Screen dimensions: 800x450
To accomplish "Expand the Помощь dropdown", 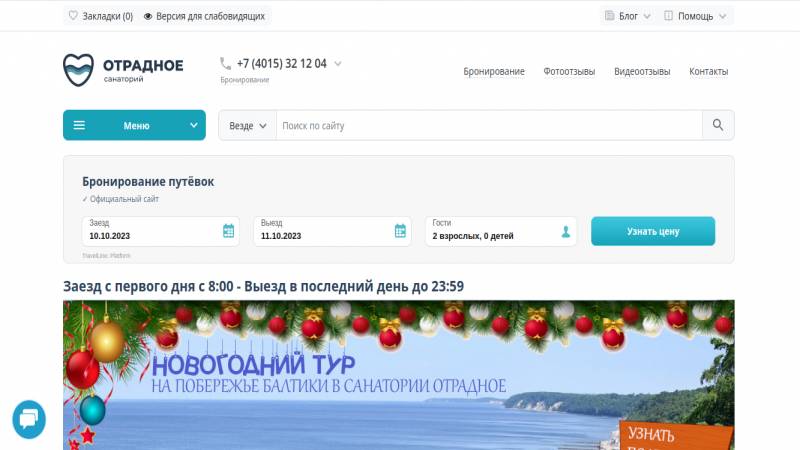I will pos(694,16).
